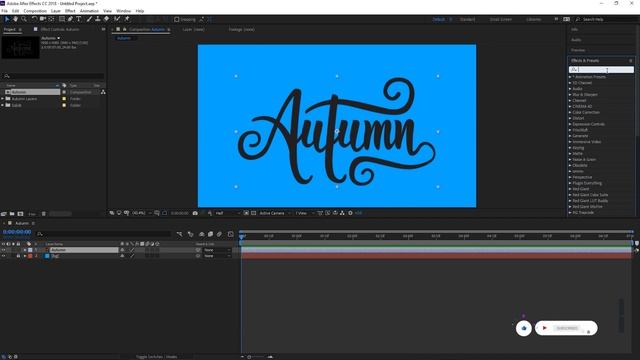Screen dimensions: 640x360
Task: Click the Effects & Presets search field
Action: (x=601, y=70)
